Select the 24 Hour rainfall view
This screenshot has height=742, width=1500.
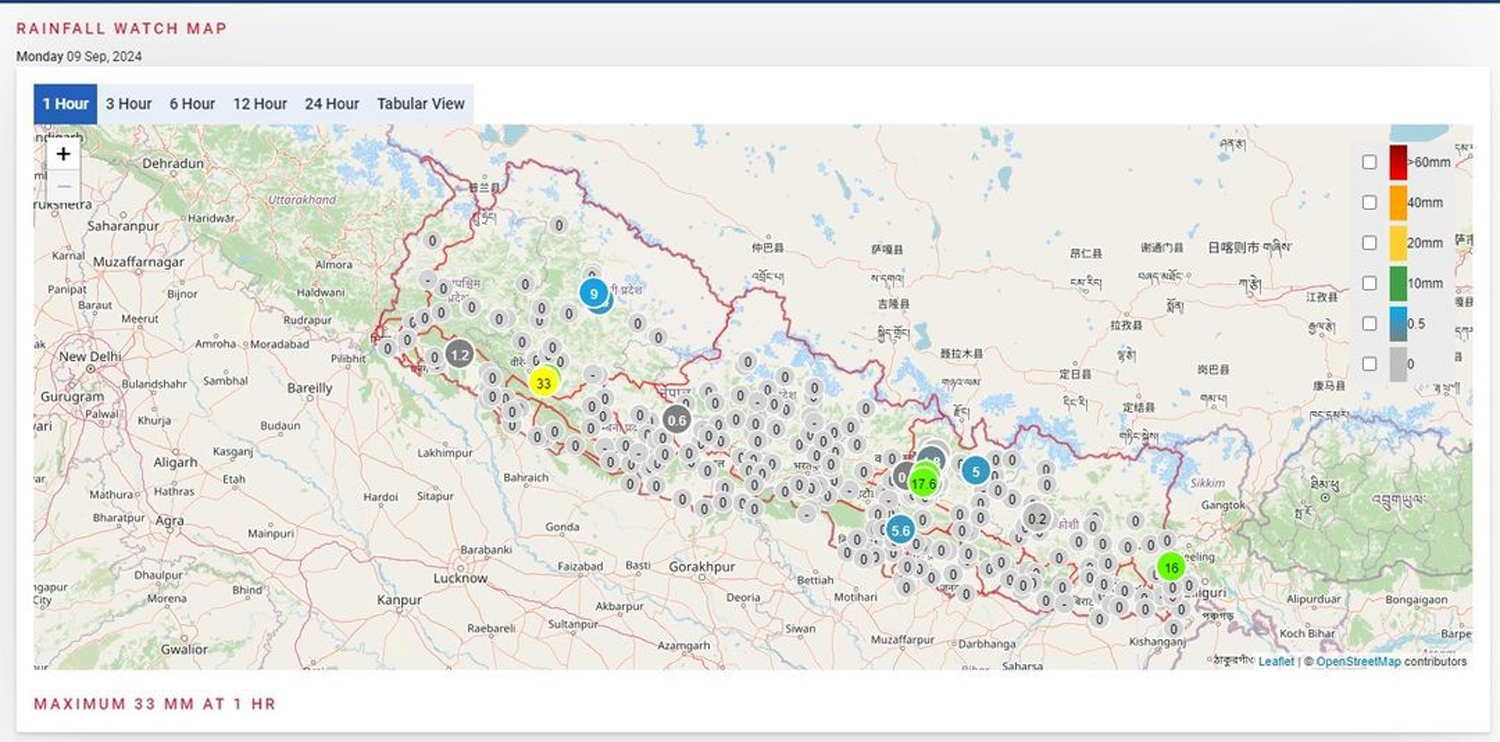[332, 103]
